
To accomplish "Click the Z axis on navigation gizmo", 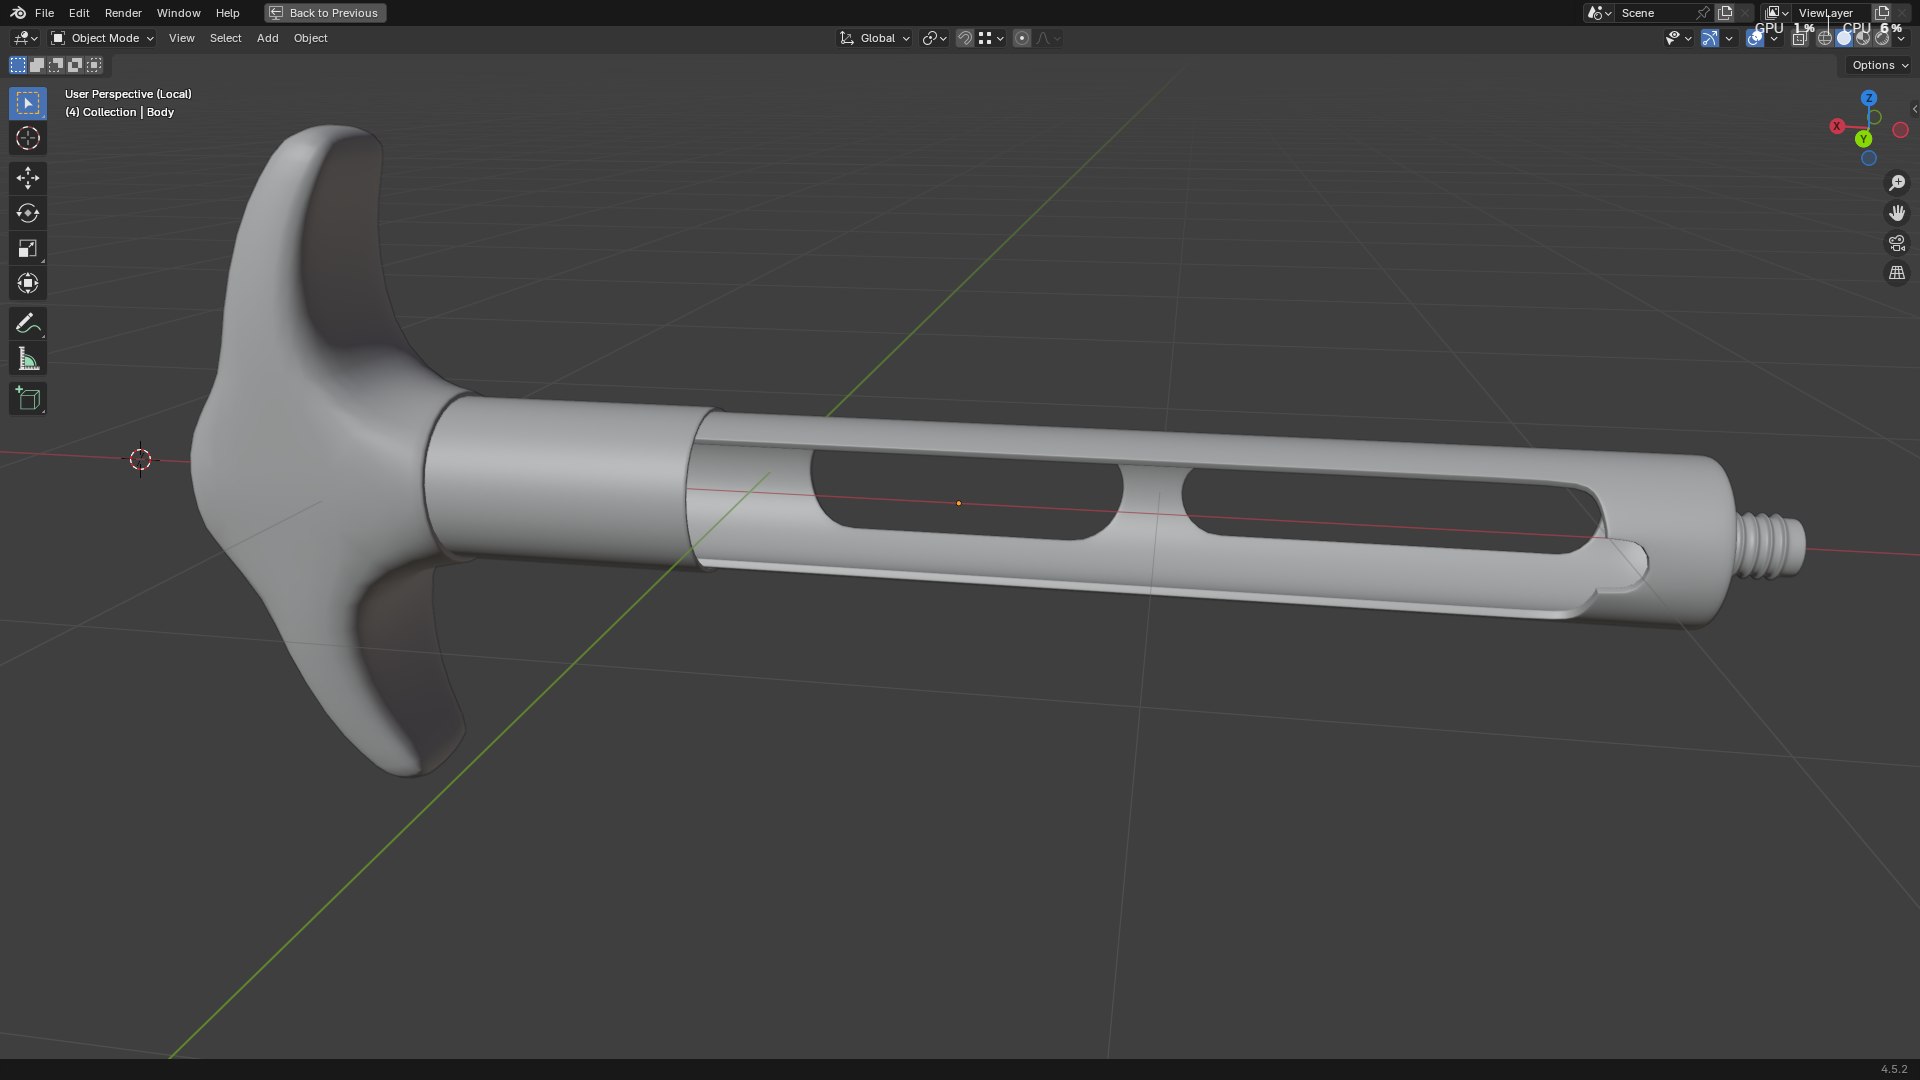I will (x=1869, y=98).
